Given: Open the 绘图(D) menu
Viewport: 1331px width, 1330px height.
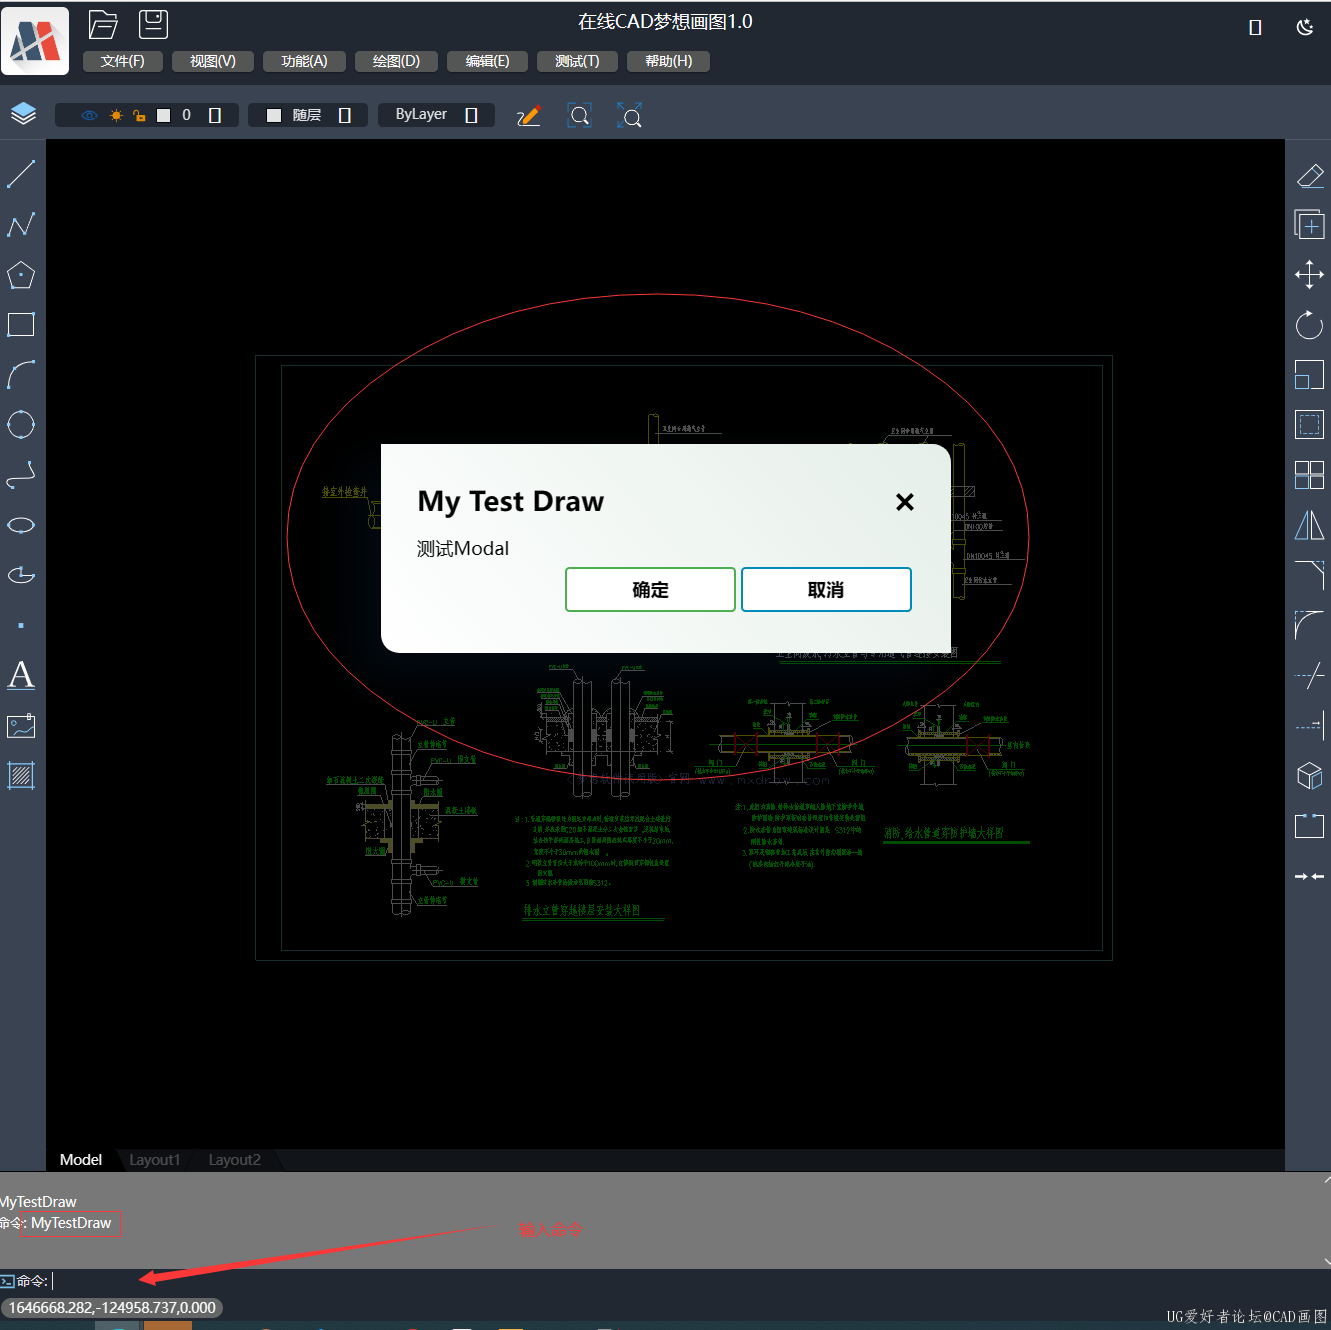Looking at the screenshot, I should coord(396,61).
